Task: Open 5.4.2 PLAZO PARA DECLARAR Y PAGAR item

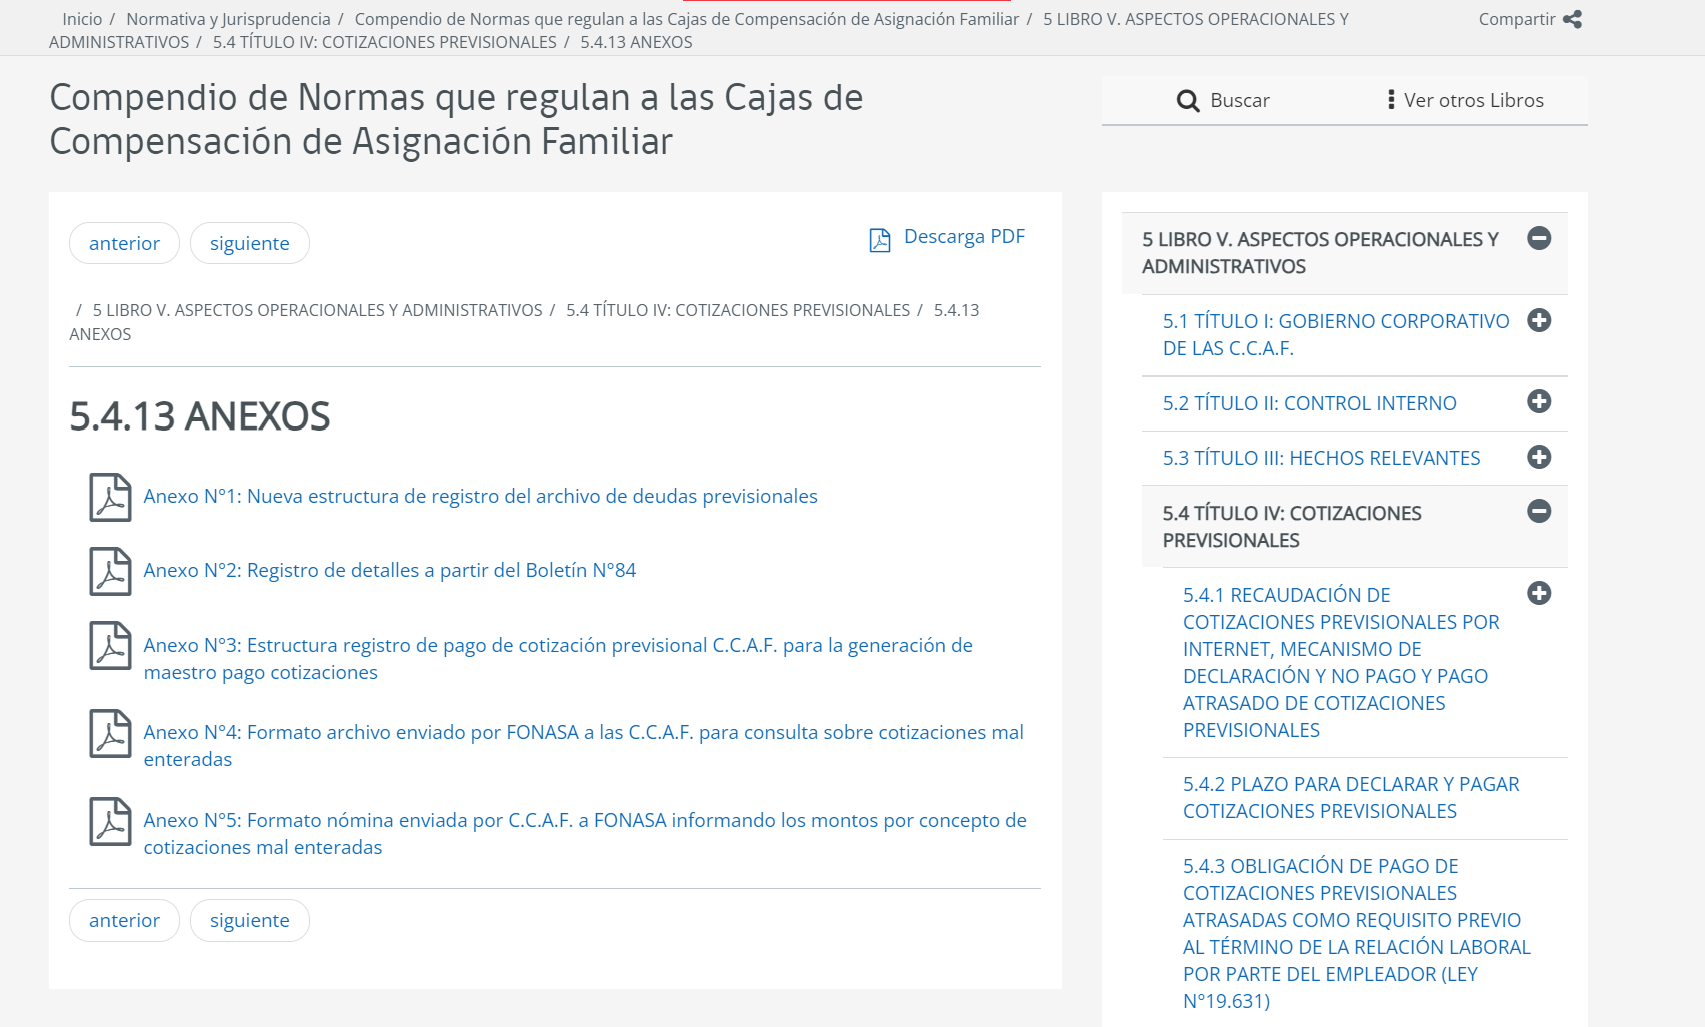Action: coord(1351,798)
